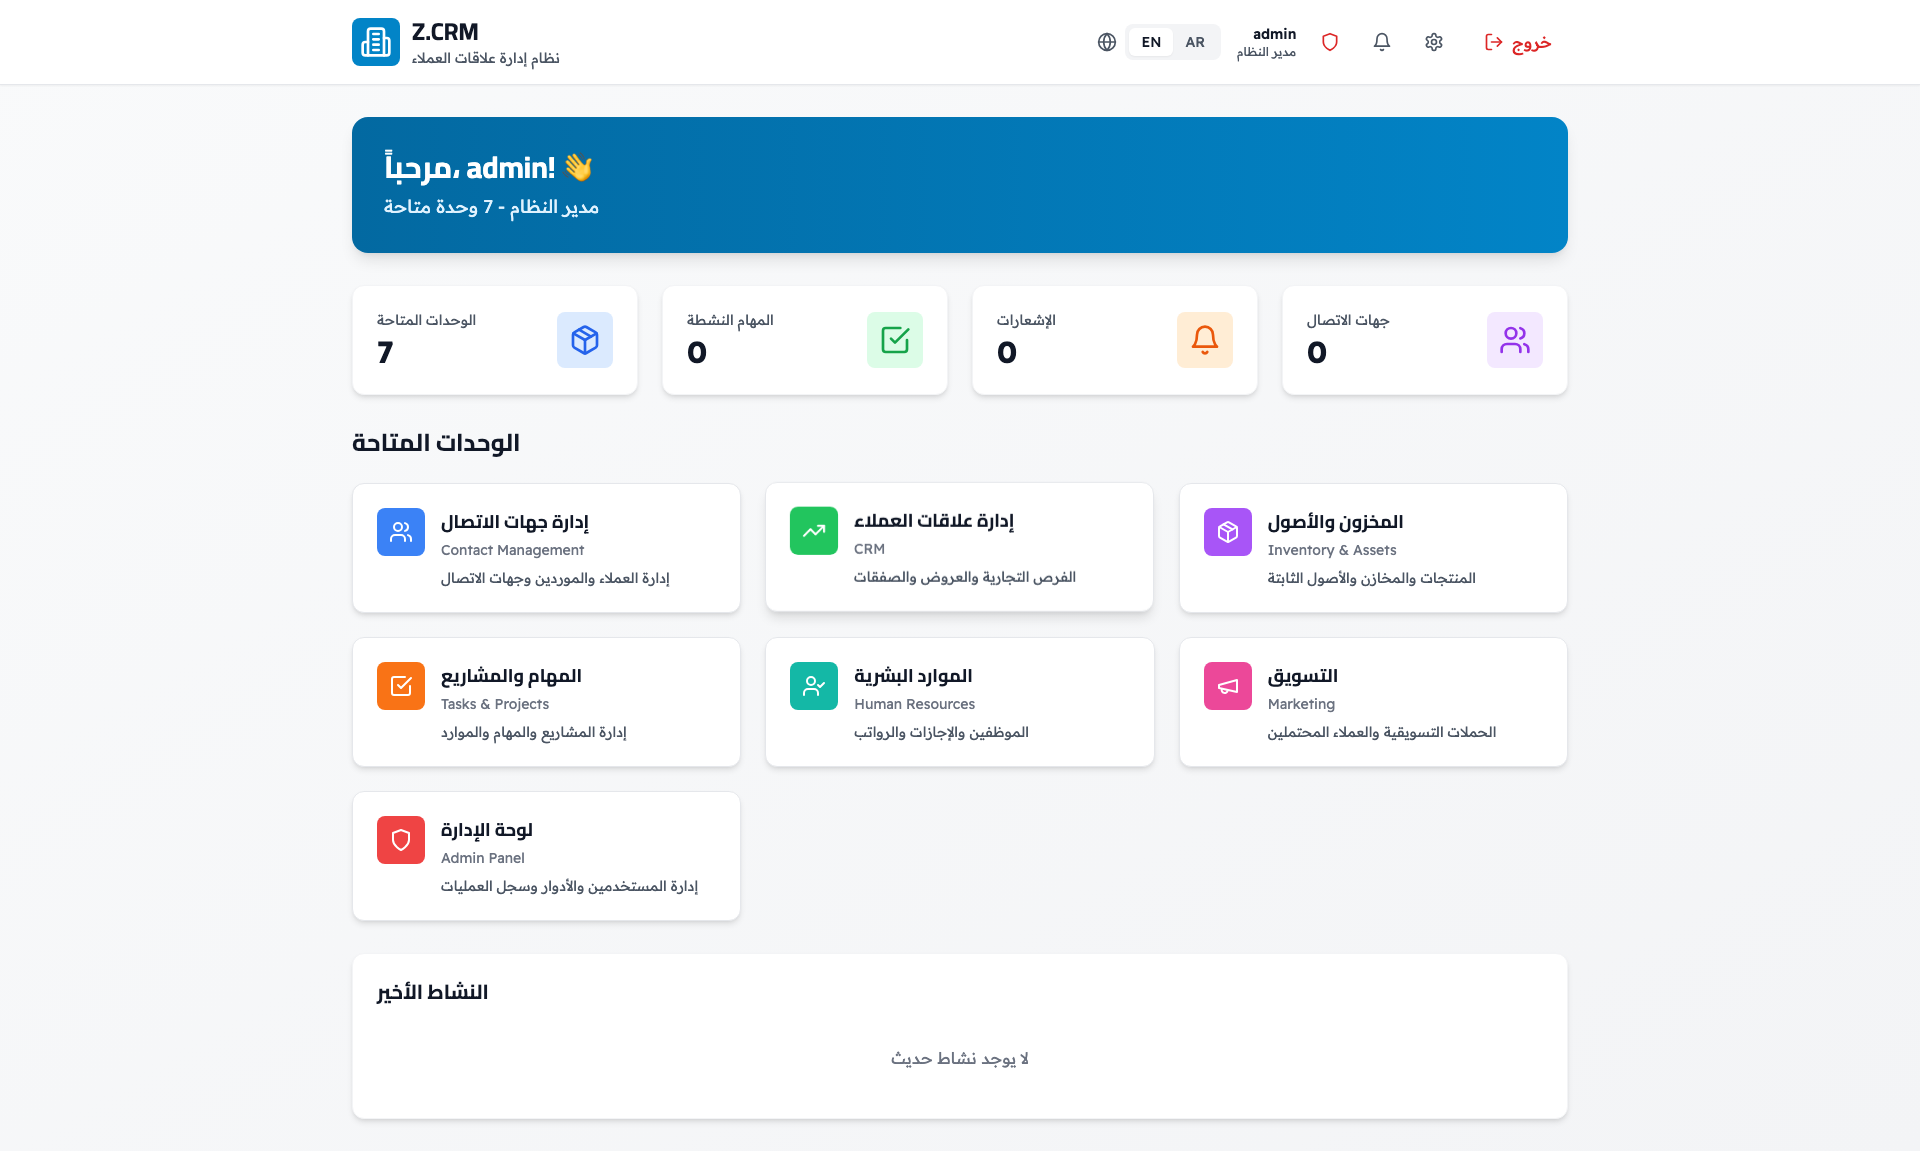This screenshot has width=1920, height=1151.
Task: Open notifications bell in header
Action: (1382, 42)
